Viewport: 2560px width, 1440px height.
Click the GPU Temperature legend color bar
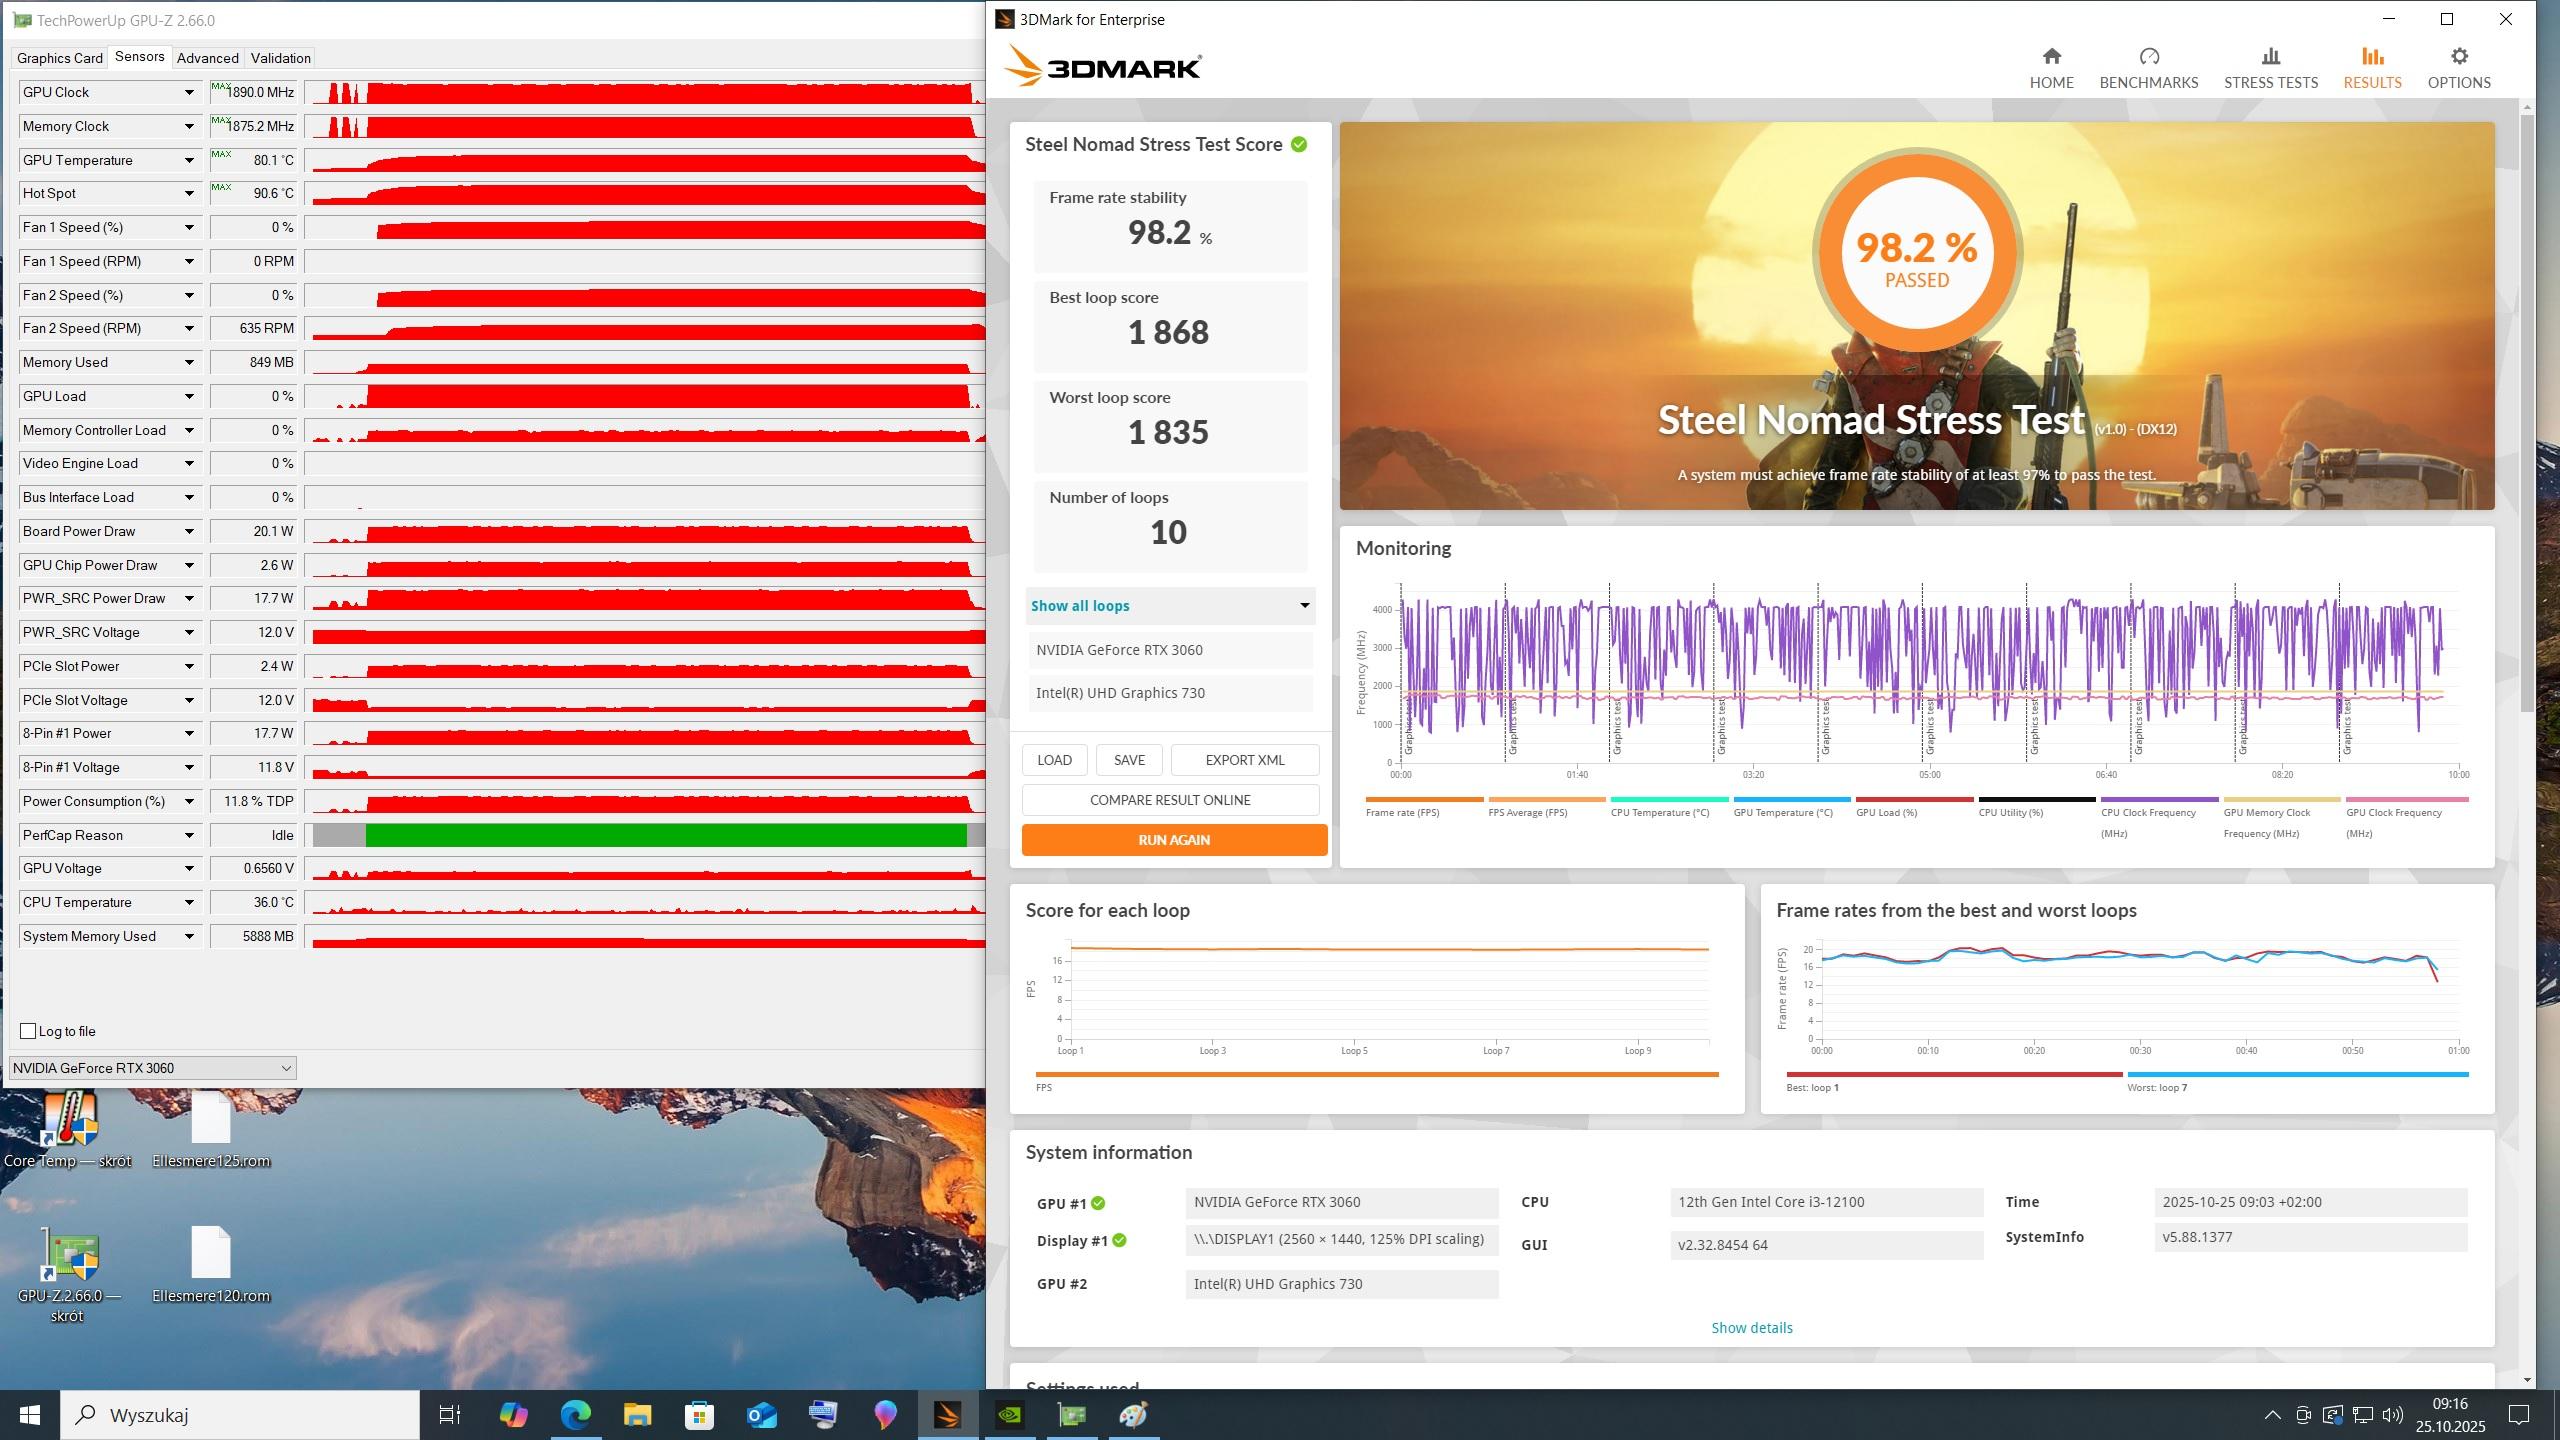(1791, 800)
